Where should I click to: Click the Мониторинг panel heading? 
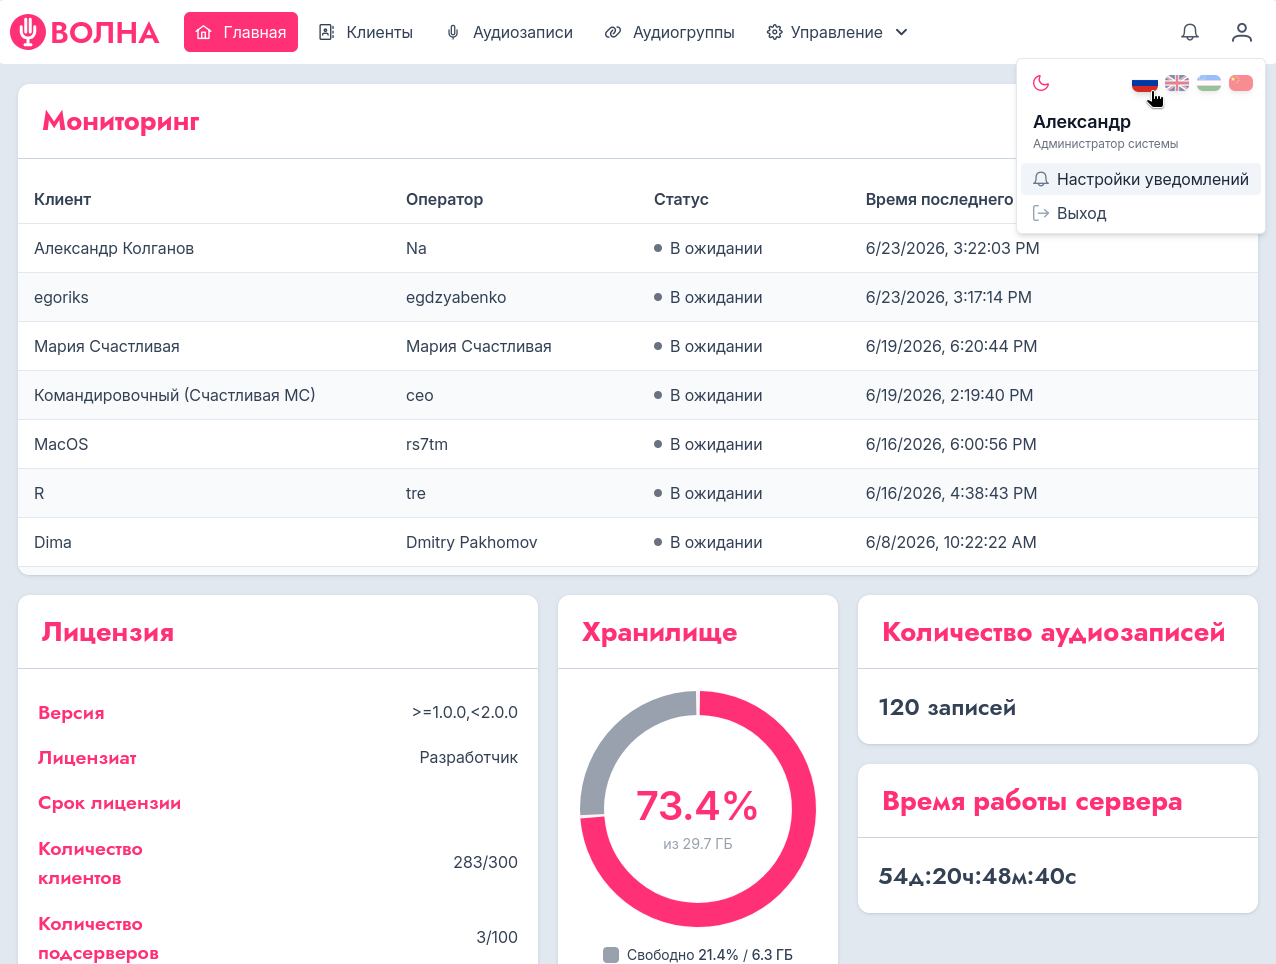(x=121, y=121)
